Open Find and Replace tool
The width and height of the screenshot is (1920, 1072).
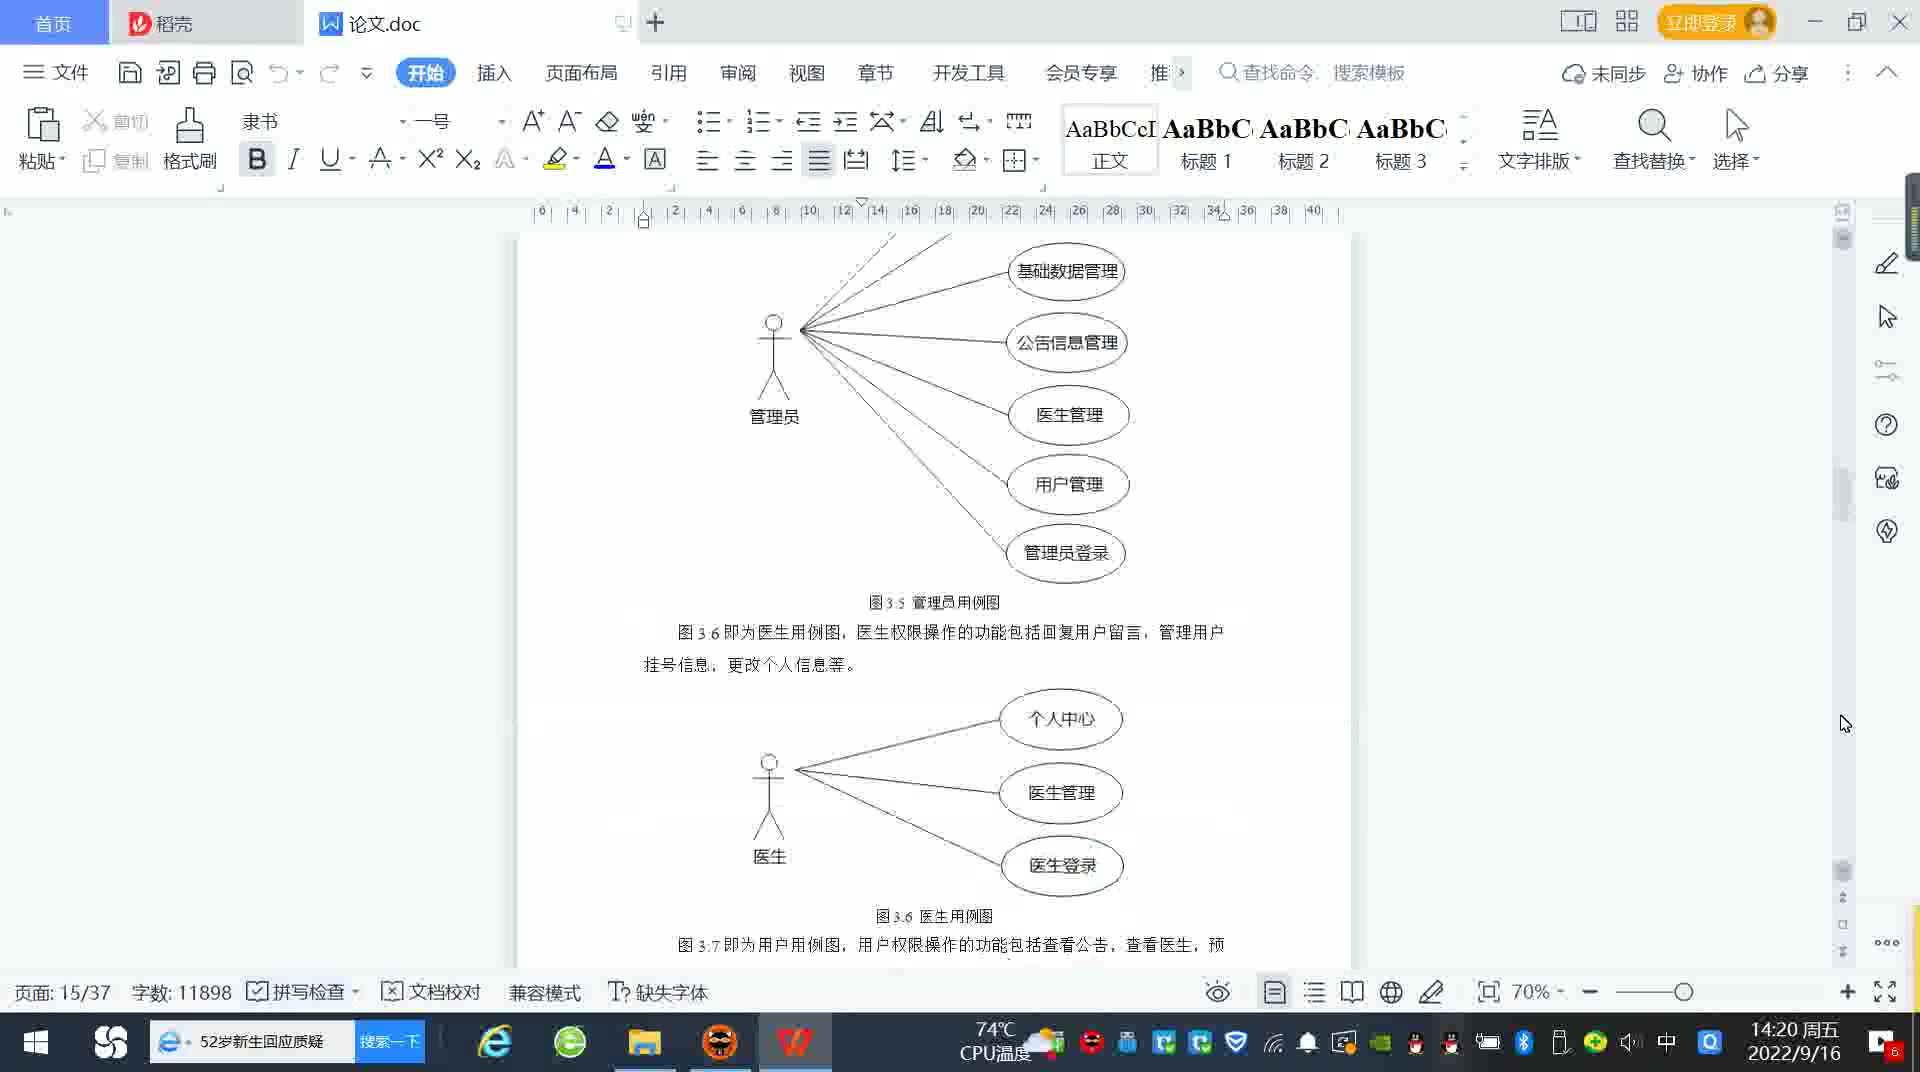[1654, 139]
